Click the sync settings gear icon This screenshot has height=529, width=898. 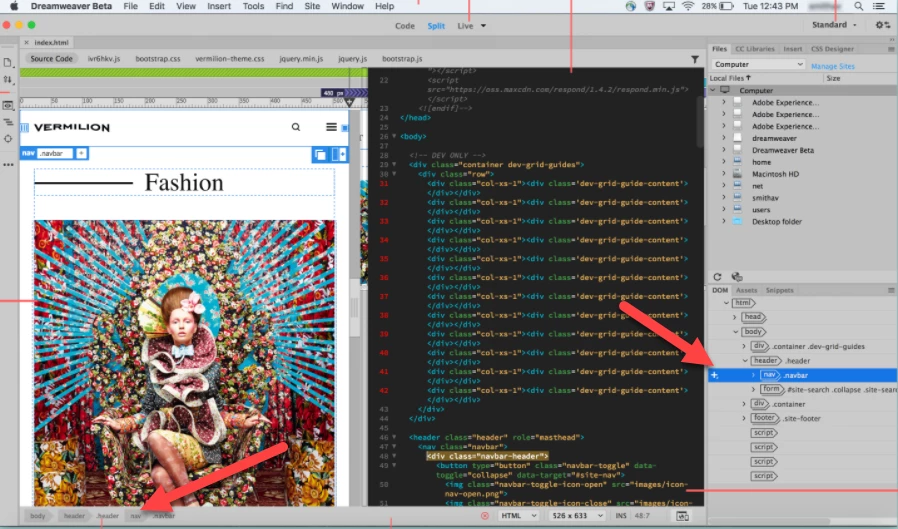pyautogui.click(x=883, y=25)
